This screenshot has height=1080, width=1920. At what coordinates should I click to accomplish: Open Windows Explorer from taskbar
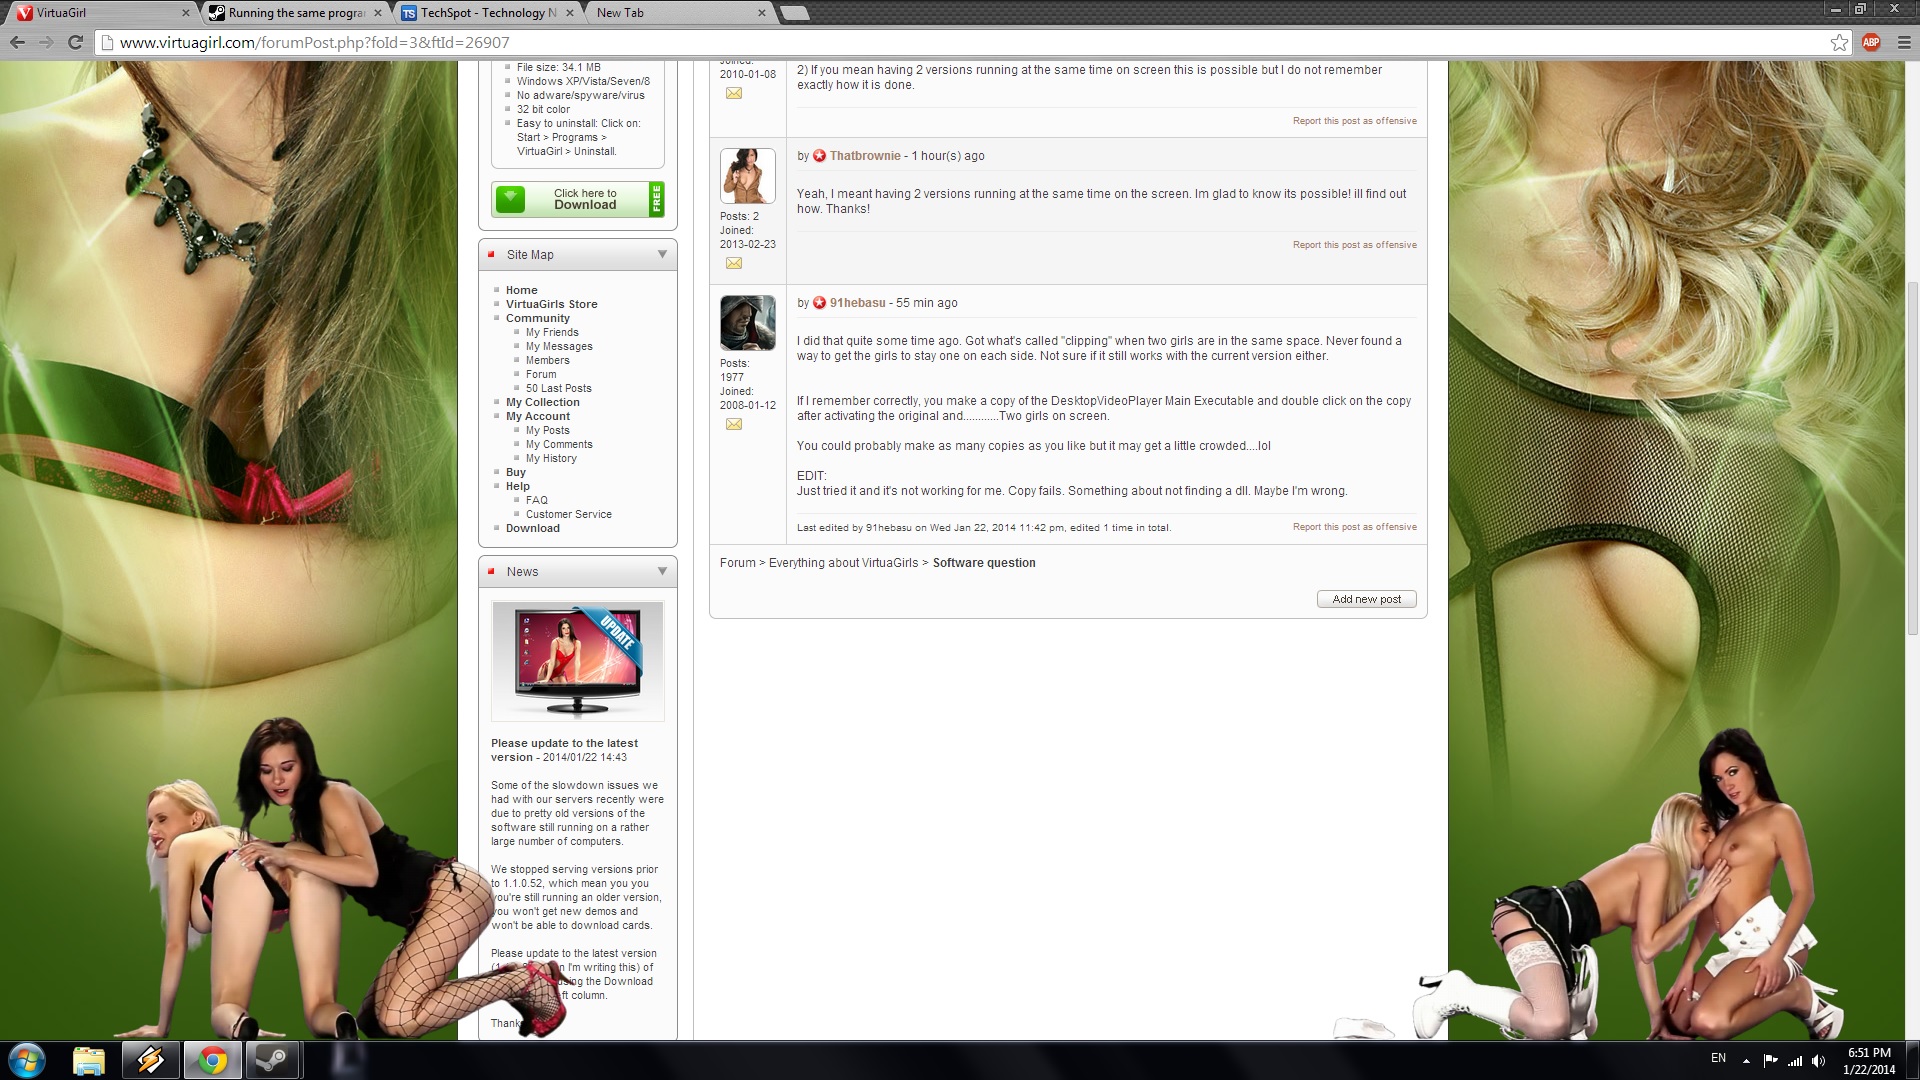click(x=89, y=1060)
